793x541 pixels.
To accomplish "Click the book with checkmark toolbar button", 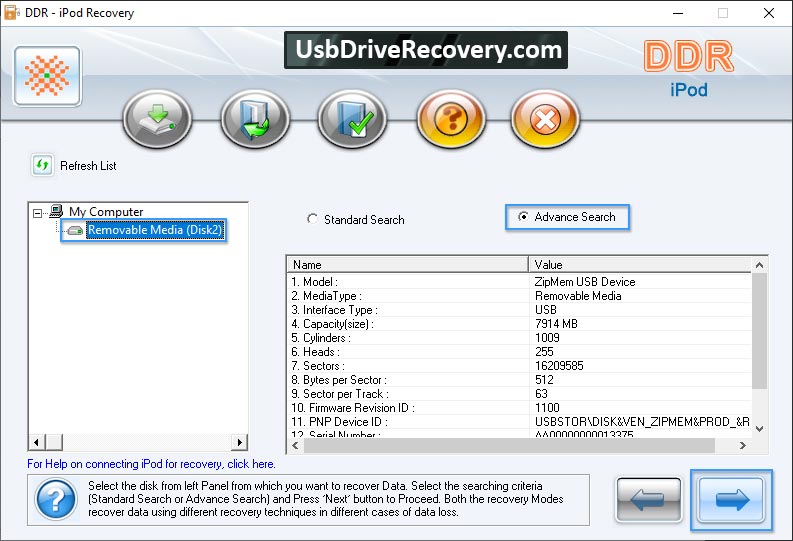I will tap(353, 119).
